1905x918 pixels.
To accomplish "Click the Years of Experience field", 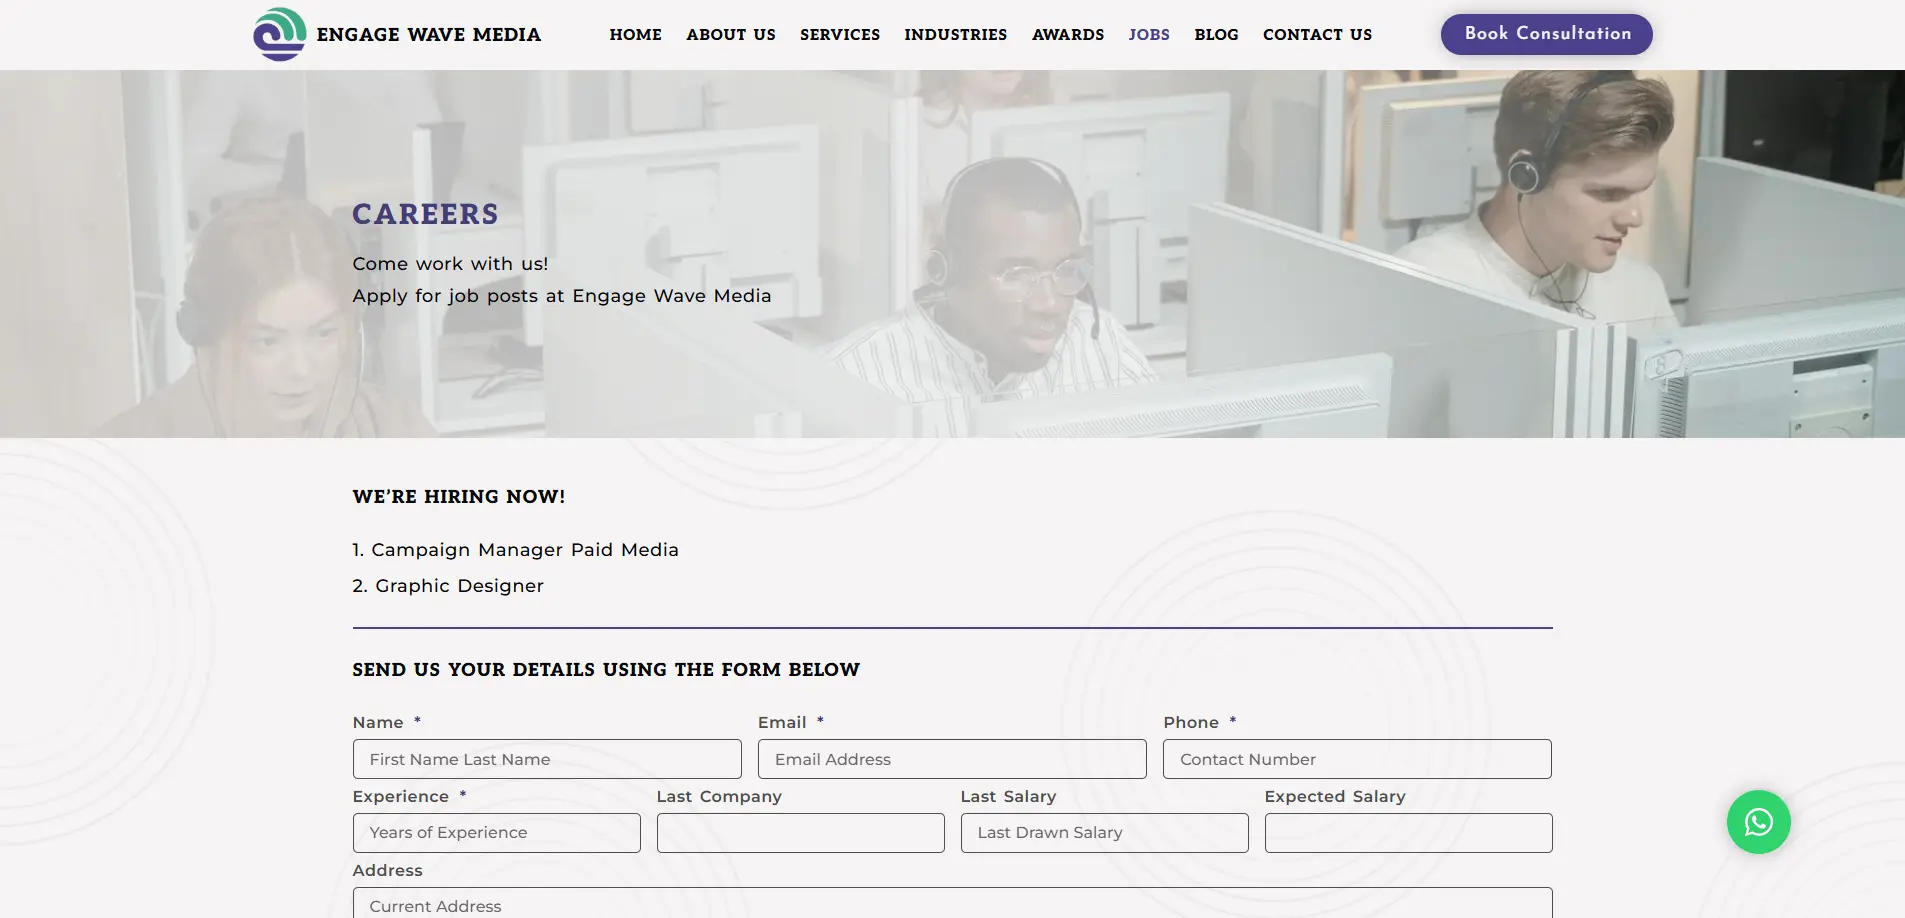I will (x=496, y=833).
